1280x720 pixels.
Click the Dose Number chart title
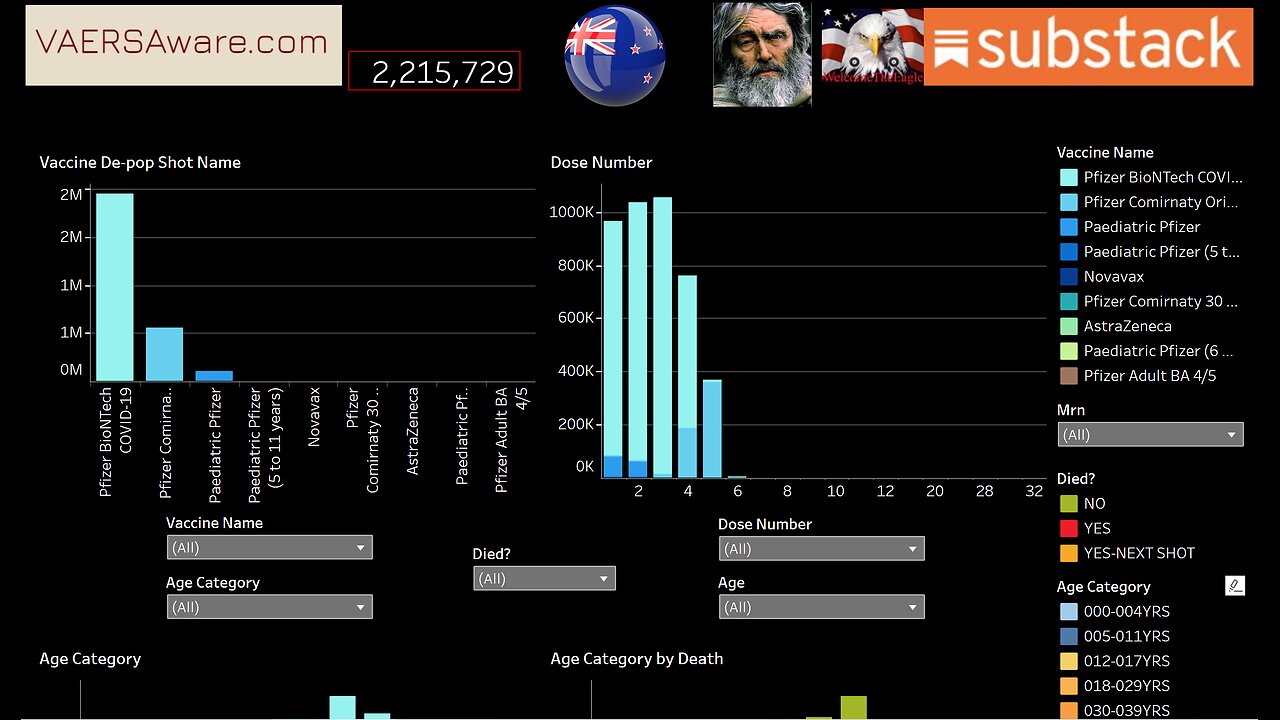click(x=601, y=162)
